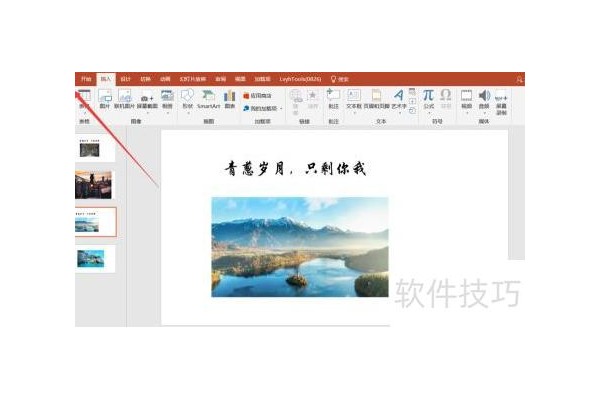Expand the Text Box dropdown arrow
The image size is (600, 400).
pyautogui.click(x=354, y=113)
